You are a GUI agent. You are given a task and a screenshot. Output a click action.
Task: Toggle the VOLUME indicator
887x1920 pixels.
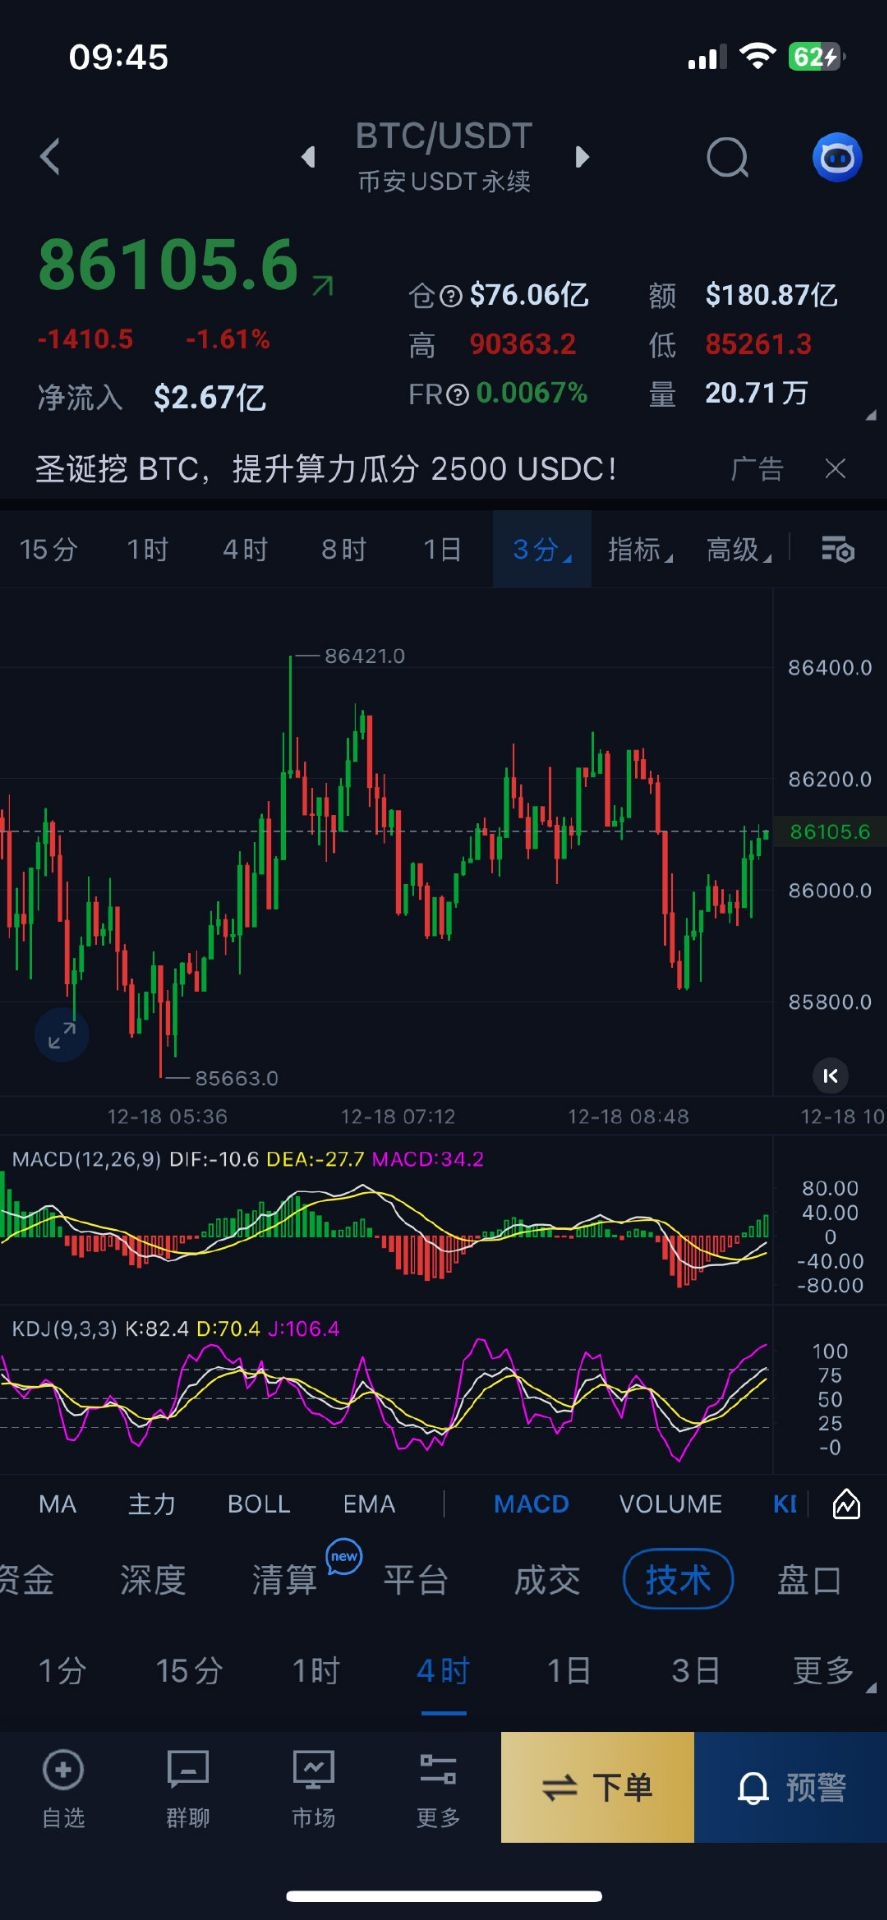coord(670,1504)
